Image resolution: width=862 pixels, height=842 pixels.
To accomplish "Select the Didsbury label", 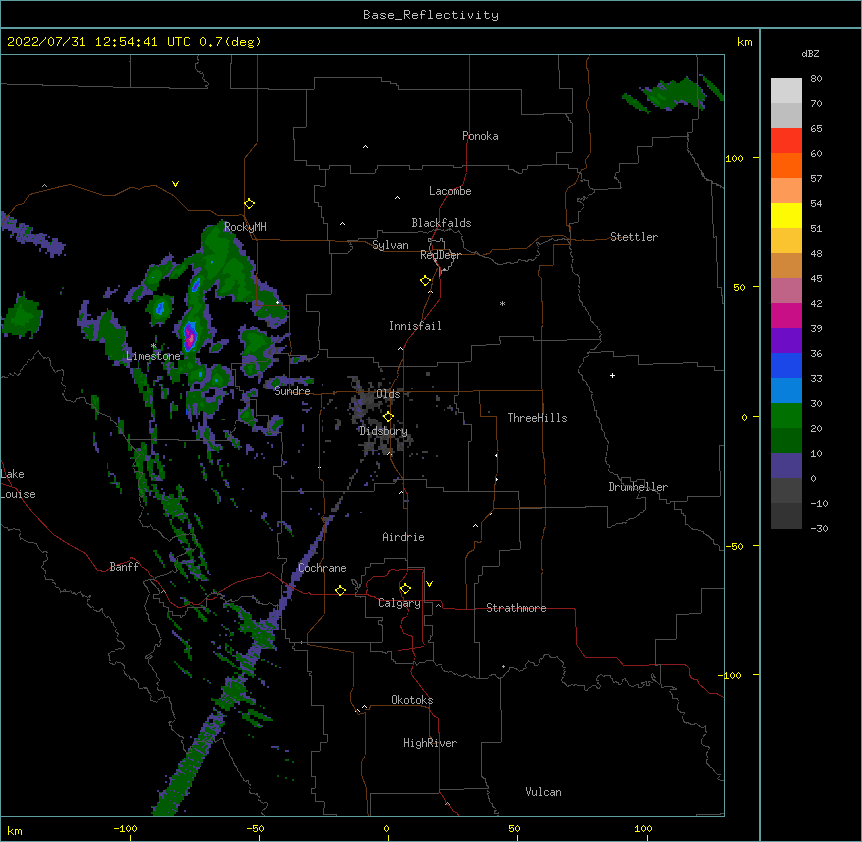I will point(384,431).
